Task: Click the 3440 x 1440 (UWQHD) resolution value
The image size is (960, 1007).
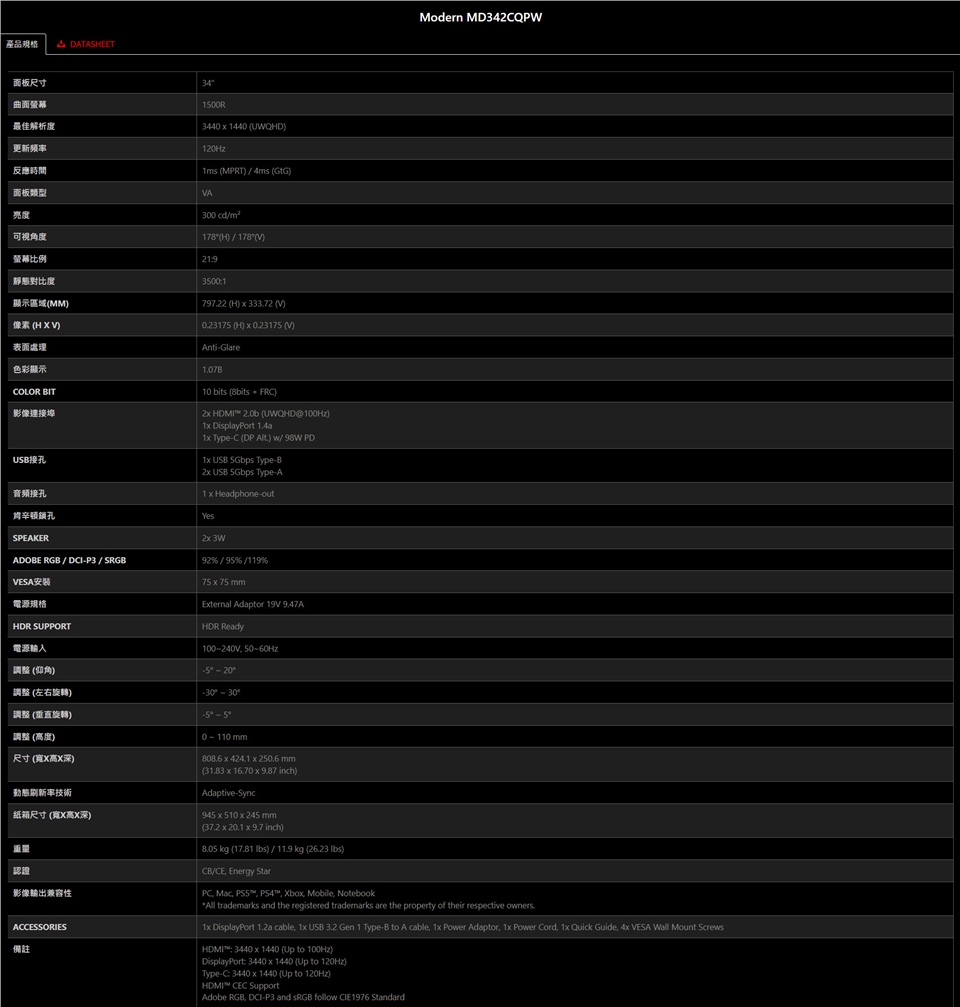Action: pos(243,126)
